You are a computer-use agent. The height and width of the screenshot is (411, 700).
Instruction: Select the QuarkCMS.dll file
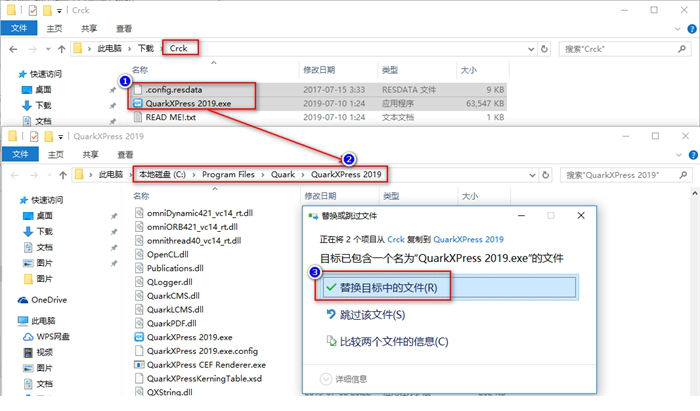point(173,295)
